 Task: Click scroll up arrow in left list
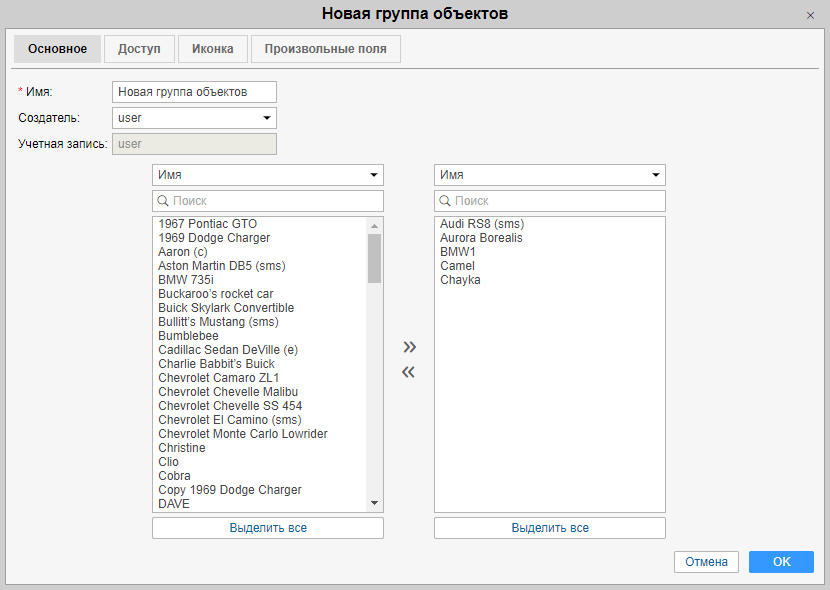pos(375,225)
